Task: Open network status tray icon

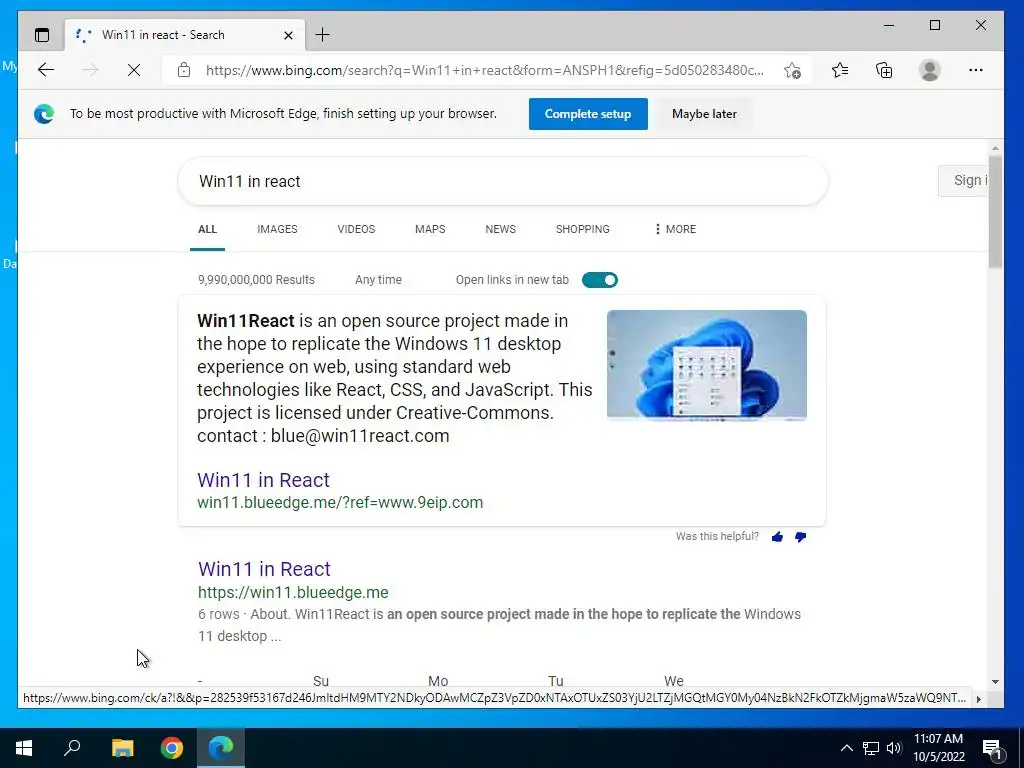Action: (x=871, y=748)
